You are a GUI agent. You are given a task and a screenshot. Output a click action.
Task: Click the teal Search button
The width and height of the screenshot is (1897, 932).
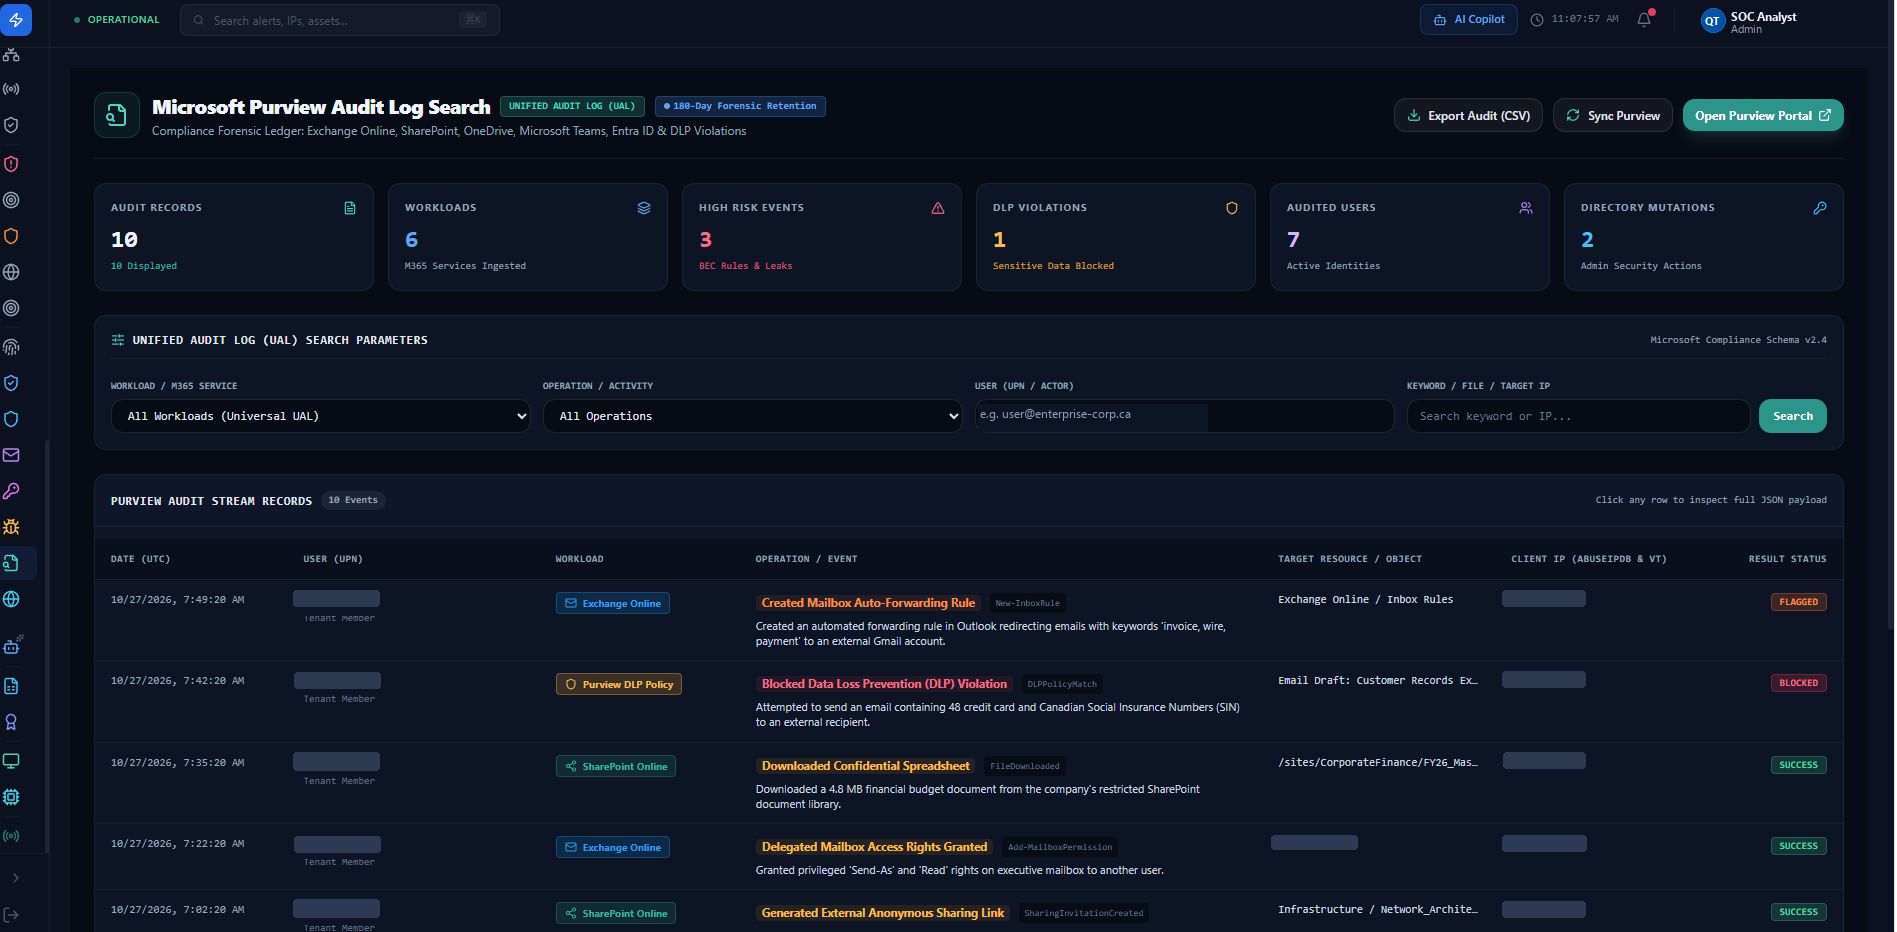click(1792, 416)
